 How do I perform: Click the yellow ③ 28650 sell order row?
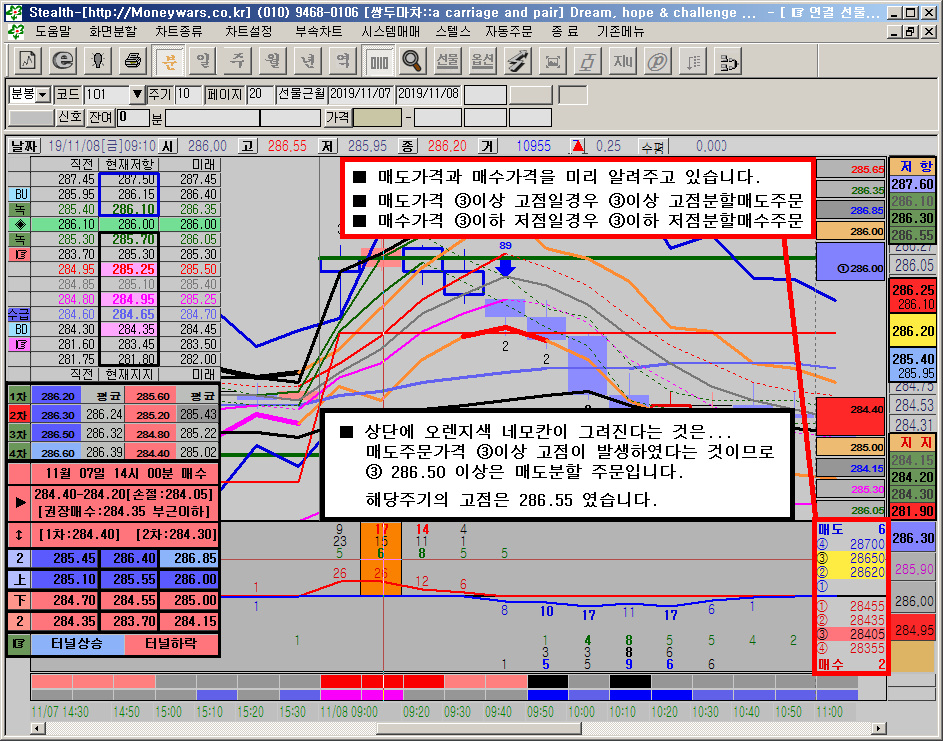pyautogui.click(x=851, y=558)
